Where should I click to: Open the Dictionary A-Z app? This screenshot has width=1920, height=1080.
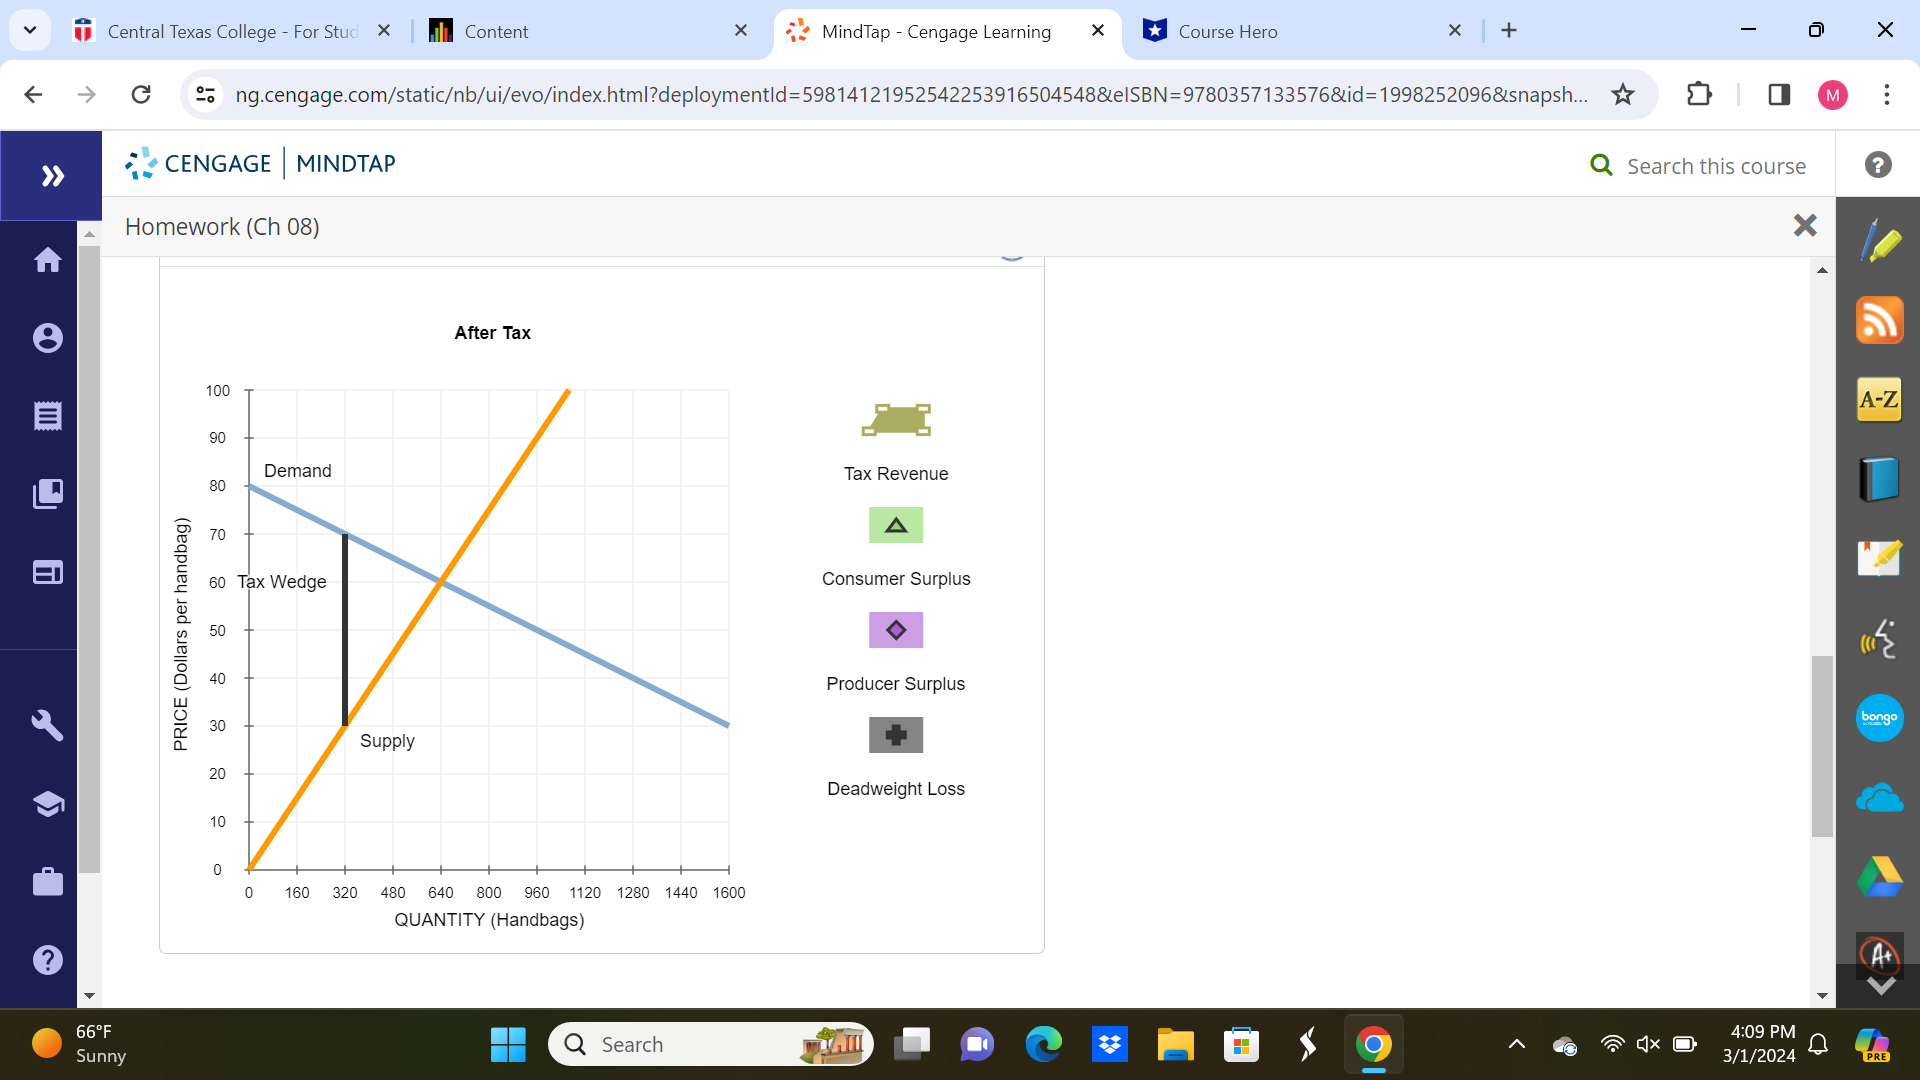click(x=1879, y=399)
